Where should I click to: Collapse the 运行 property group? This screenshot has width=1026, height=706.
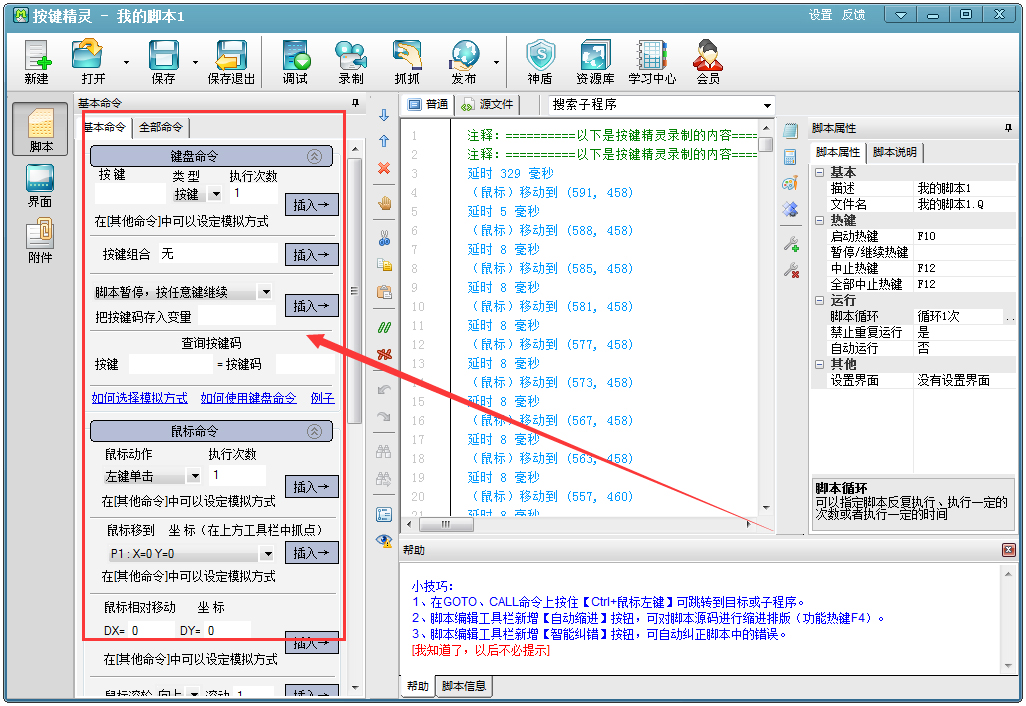click(x=819, y=300)
